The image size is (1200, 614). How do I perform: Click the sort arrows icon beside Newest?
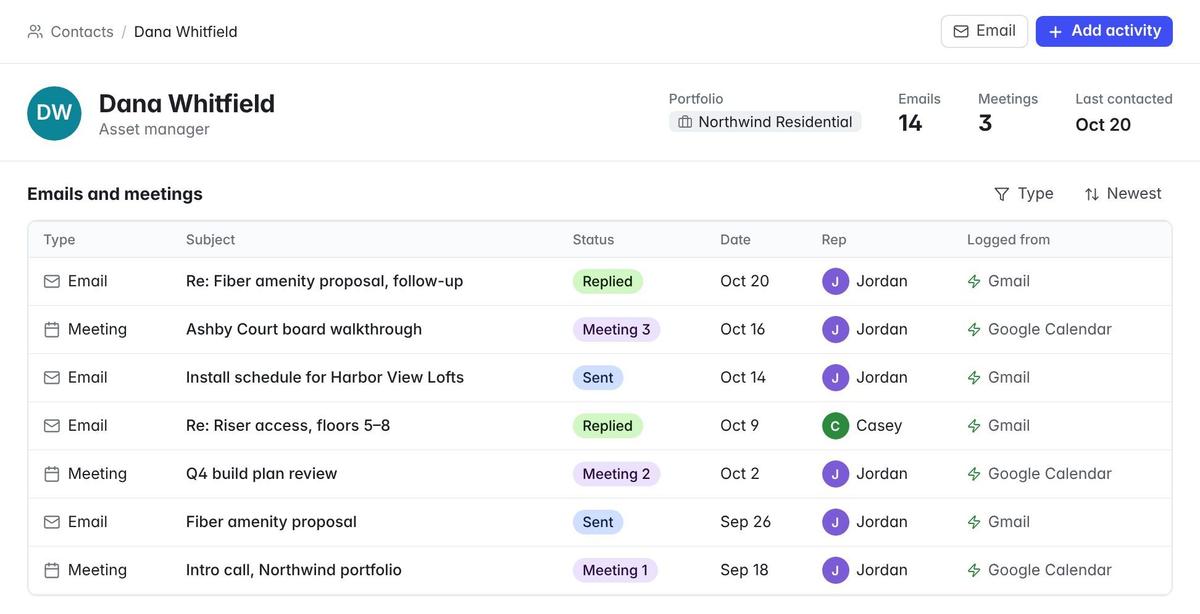1092,194
